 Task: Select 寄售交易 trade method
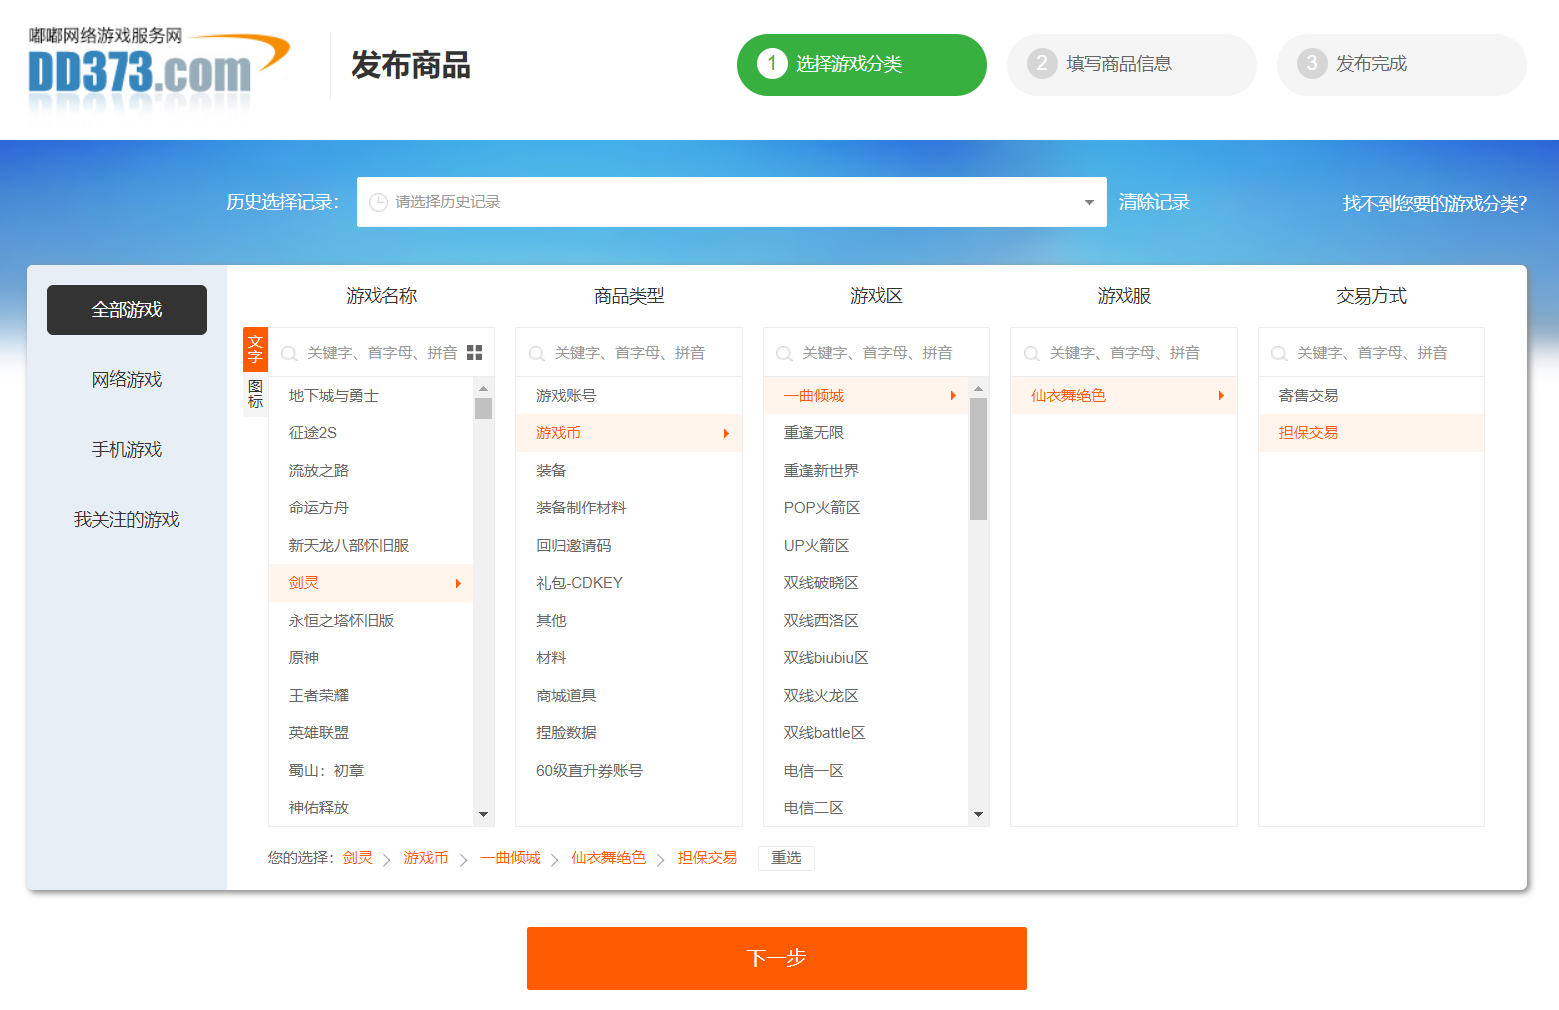pos(1371,396)
